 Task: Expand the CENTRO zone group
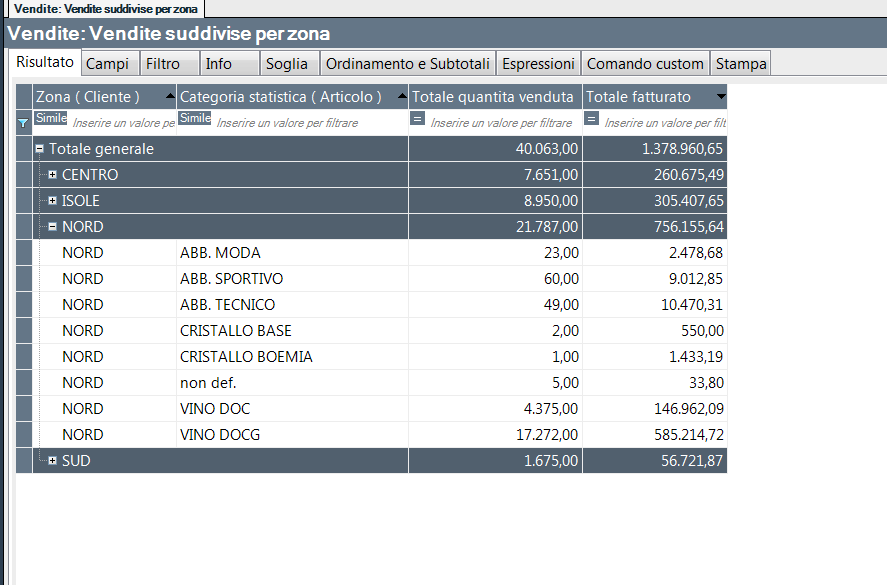click(x=53, y=175)
